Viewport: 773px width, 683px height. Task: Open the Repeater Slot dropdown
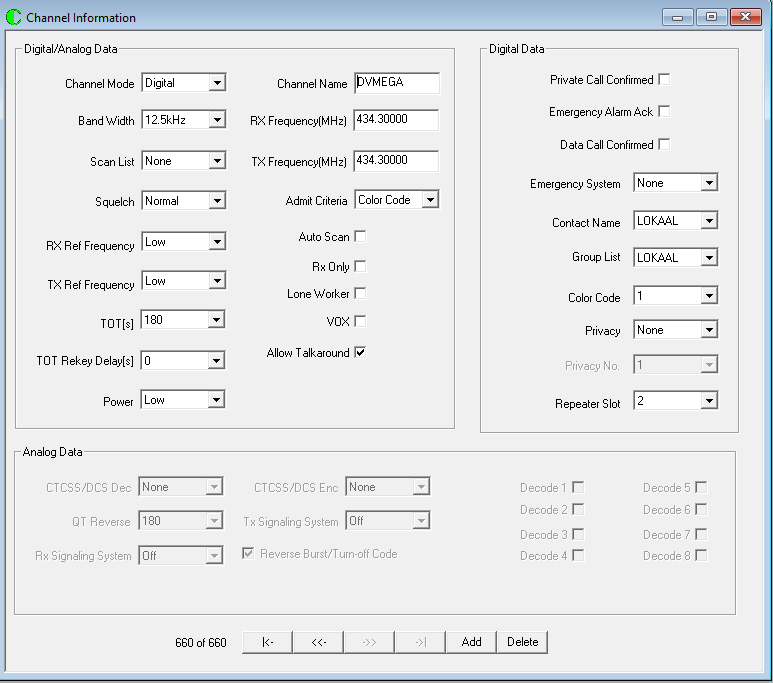point(708,401)
